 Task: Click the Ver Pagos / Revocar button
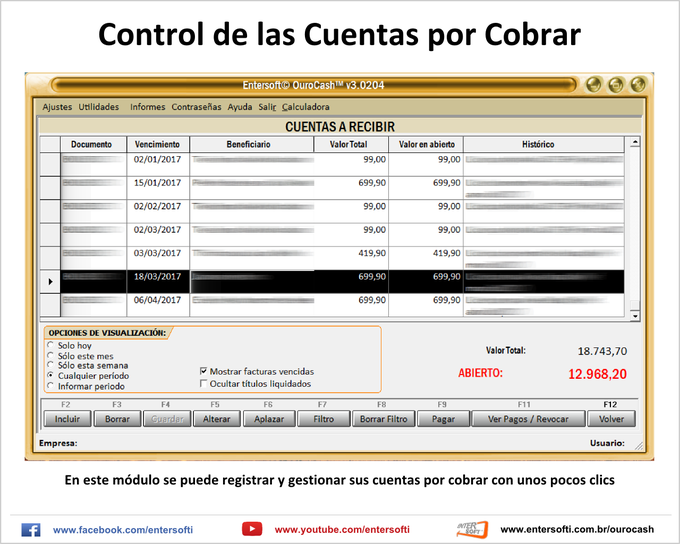point(528,419)
